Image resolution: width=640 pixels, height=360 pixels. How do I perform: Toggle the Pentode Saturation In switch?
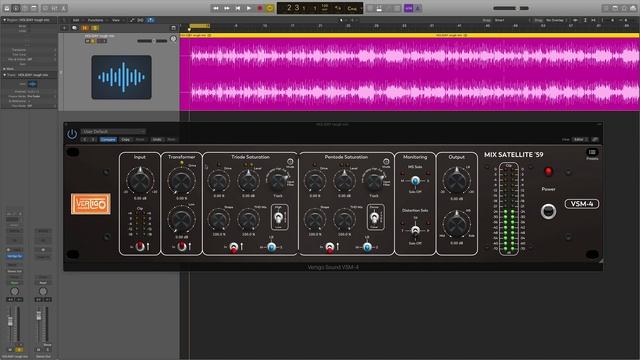[x=329, y=247]
